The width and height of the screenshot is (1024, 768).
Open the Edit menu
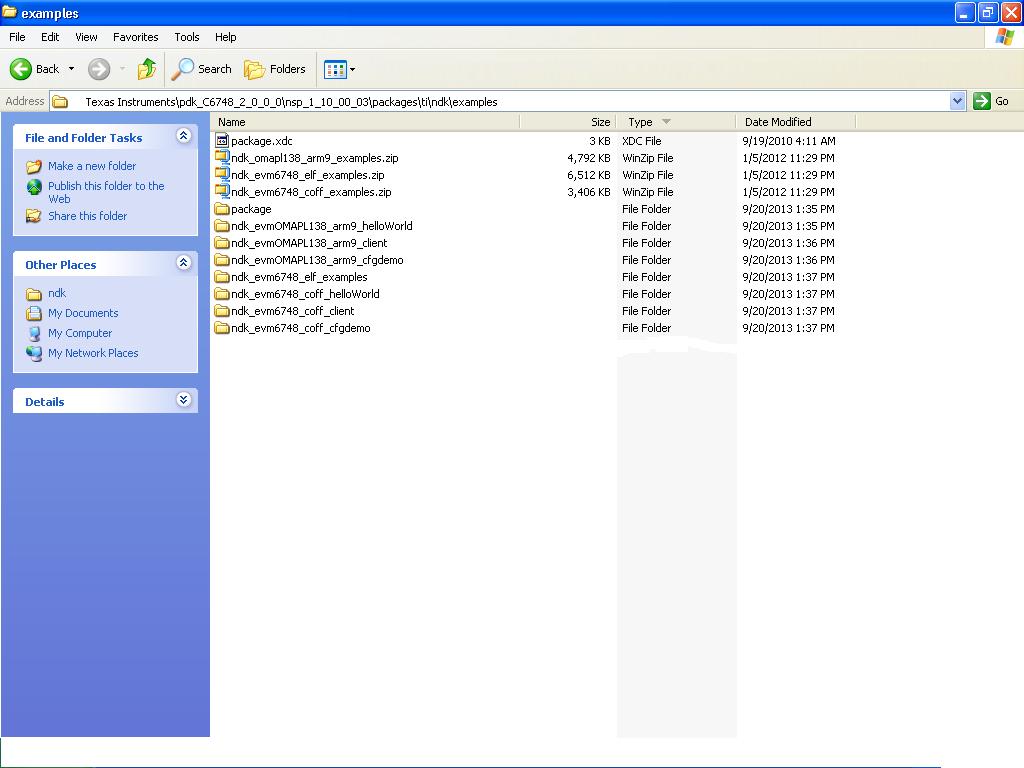coord(50,37)
